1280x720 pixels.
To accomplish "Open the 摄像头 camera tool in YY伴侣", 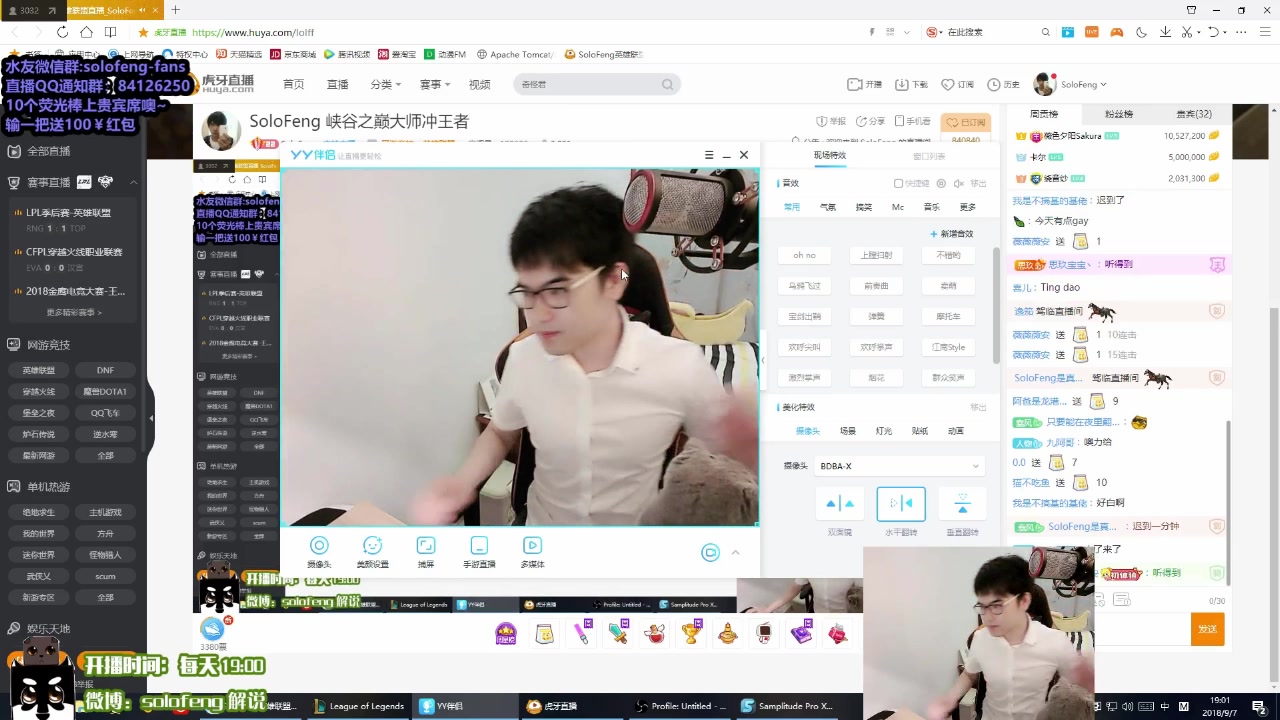I will click(319, 552).
